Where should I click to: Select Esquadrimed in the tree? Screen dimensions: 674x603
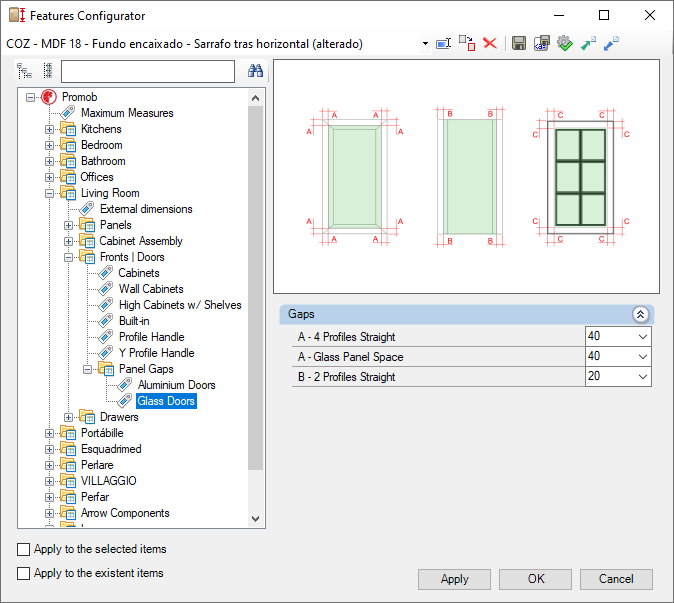pos(111,449)
